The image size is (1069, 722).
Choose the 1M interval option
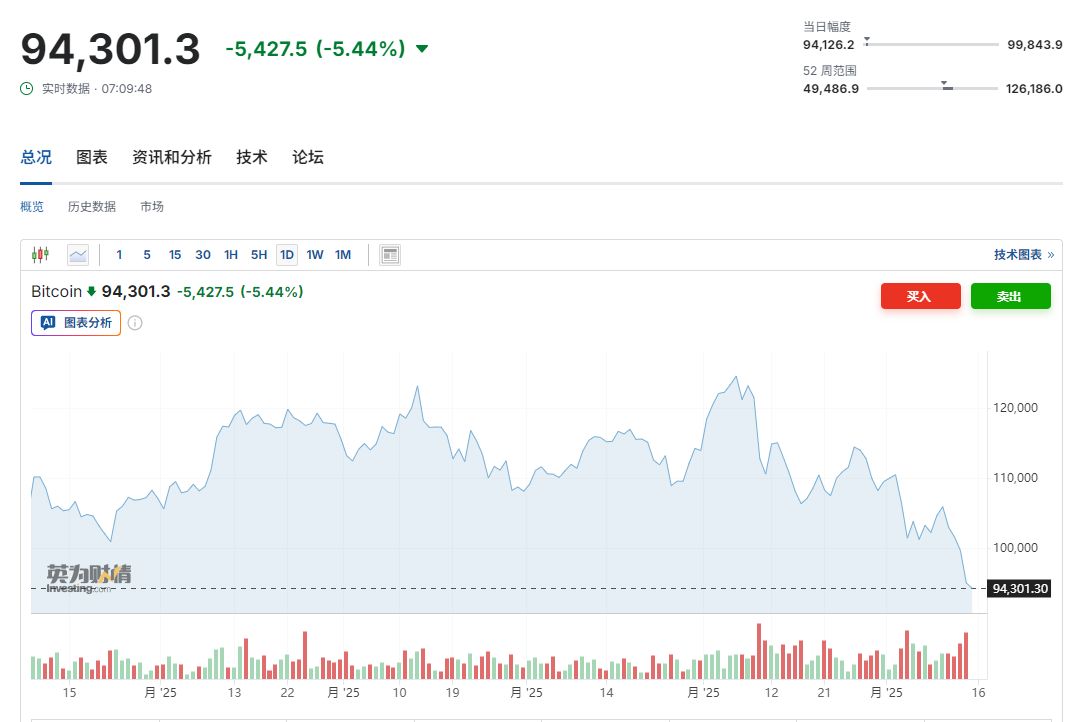tap(343, 255)
